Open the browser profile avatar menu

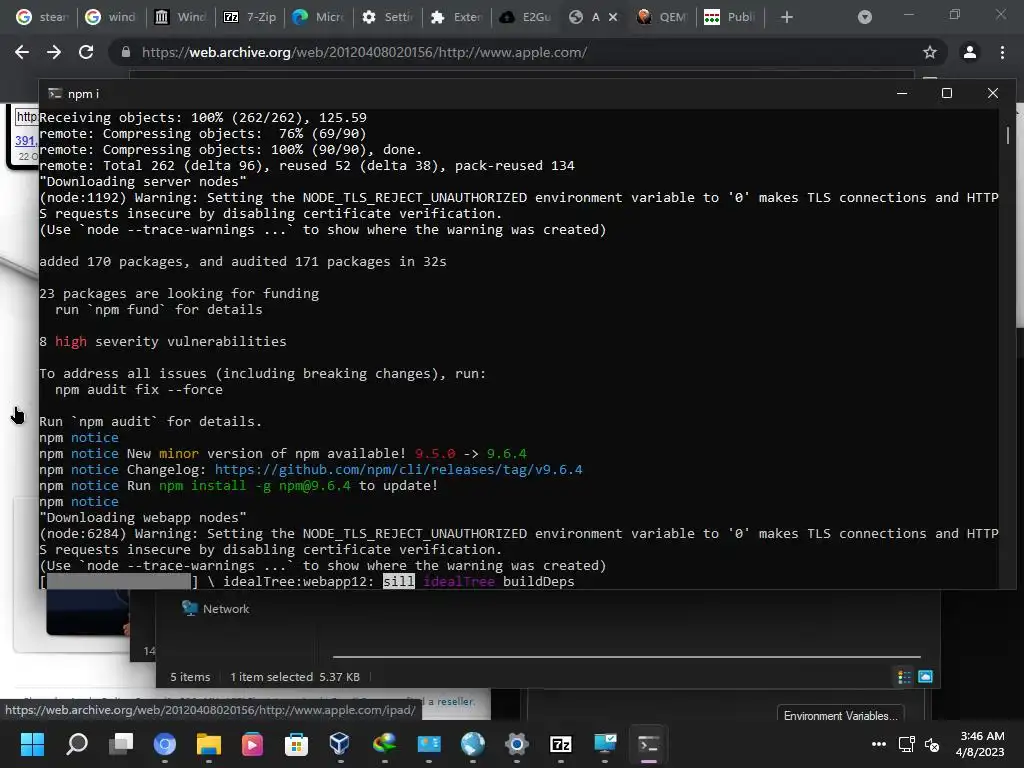pyautogui.click(x=970, y=52)
